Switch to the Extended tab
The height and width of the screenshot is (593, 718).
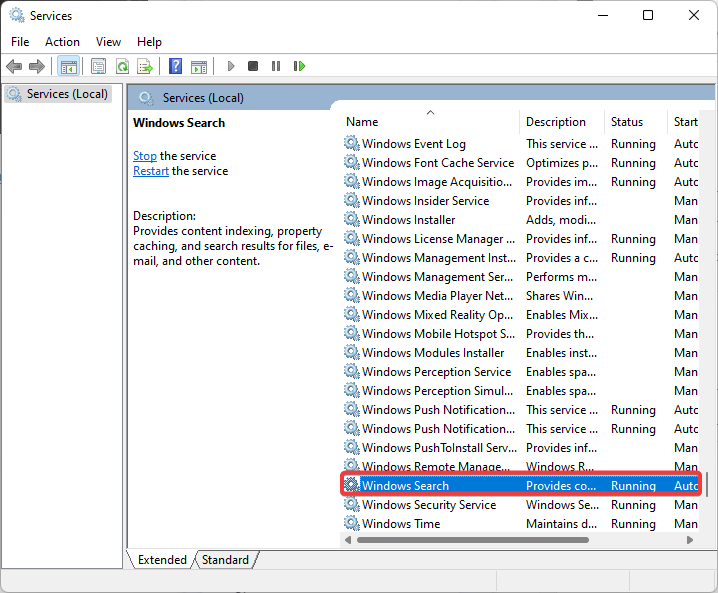162,560
